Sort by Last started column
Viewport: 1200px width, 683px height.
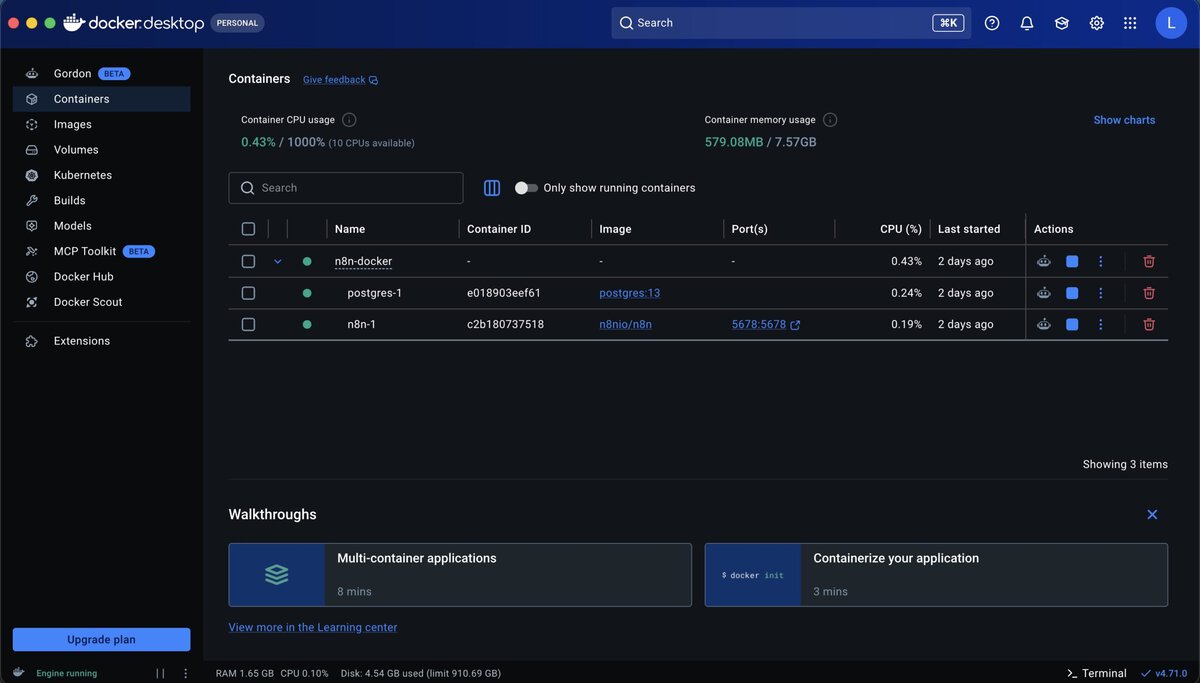pyautogui.click(x=969, y=229)
